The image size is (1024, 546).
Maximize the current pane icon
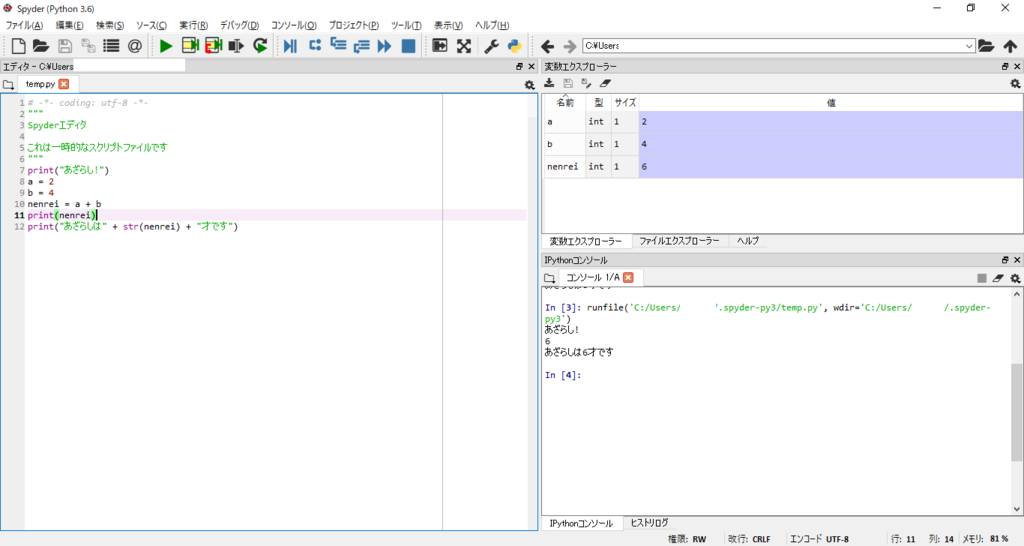point(440,46)
